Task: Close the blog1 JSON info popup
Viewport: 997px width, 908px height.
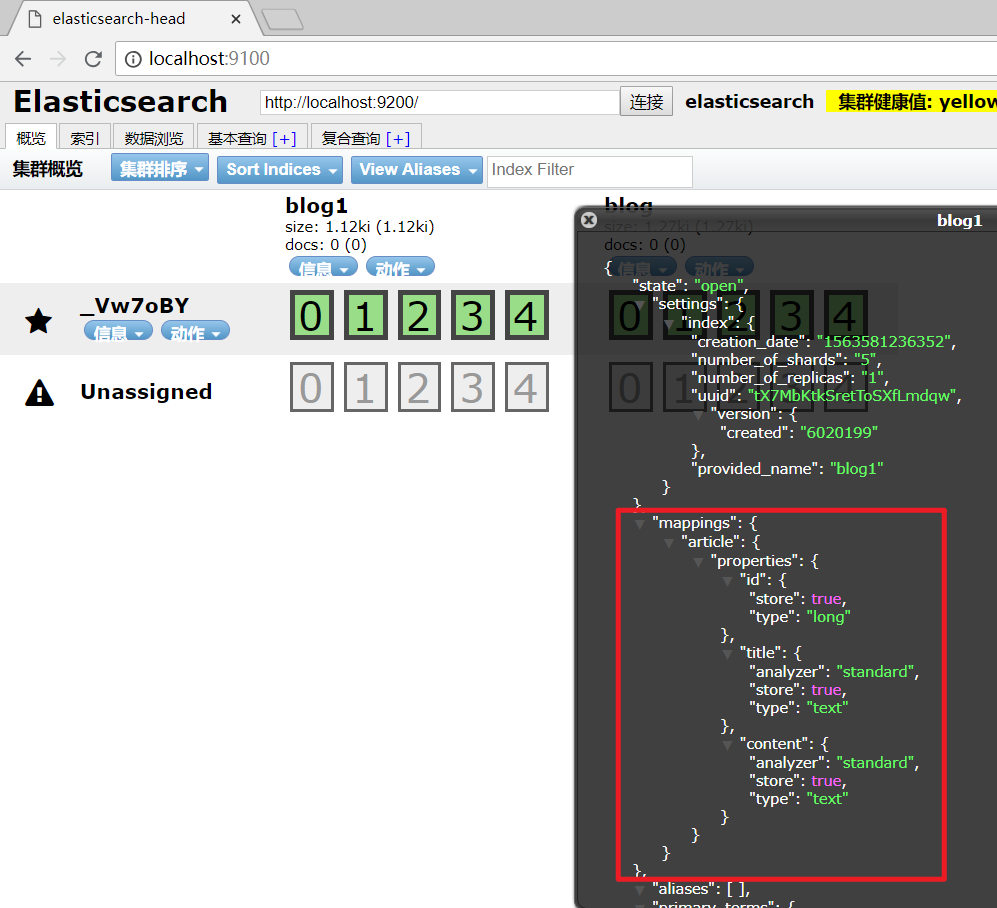Action: (589, 220)
